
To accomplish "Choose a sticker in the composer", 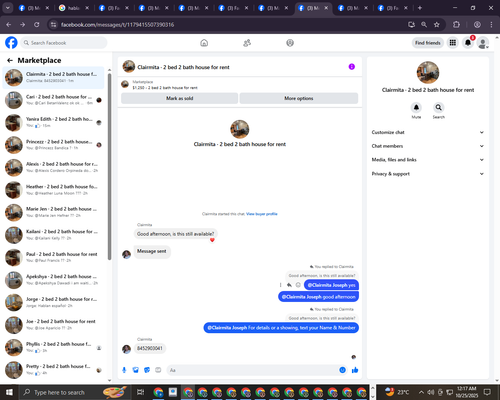I will pos(147,370).
